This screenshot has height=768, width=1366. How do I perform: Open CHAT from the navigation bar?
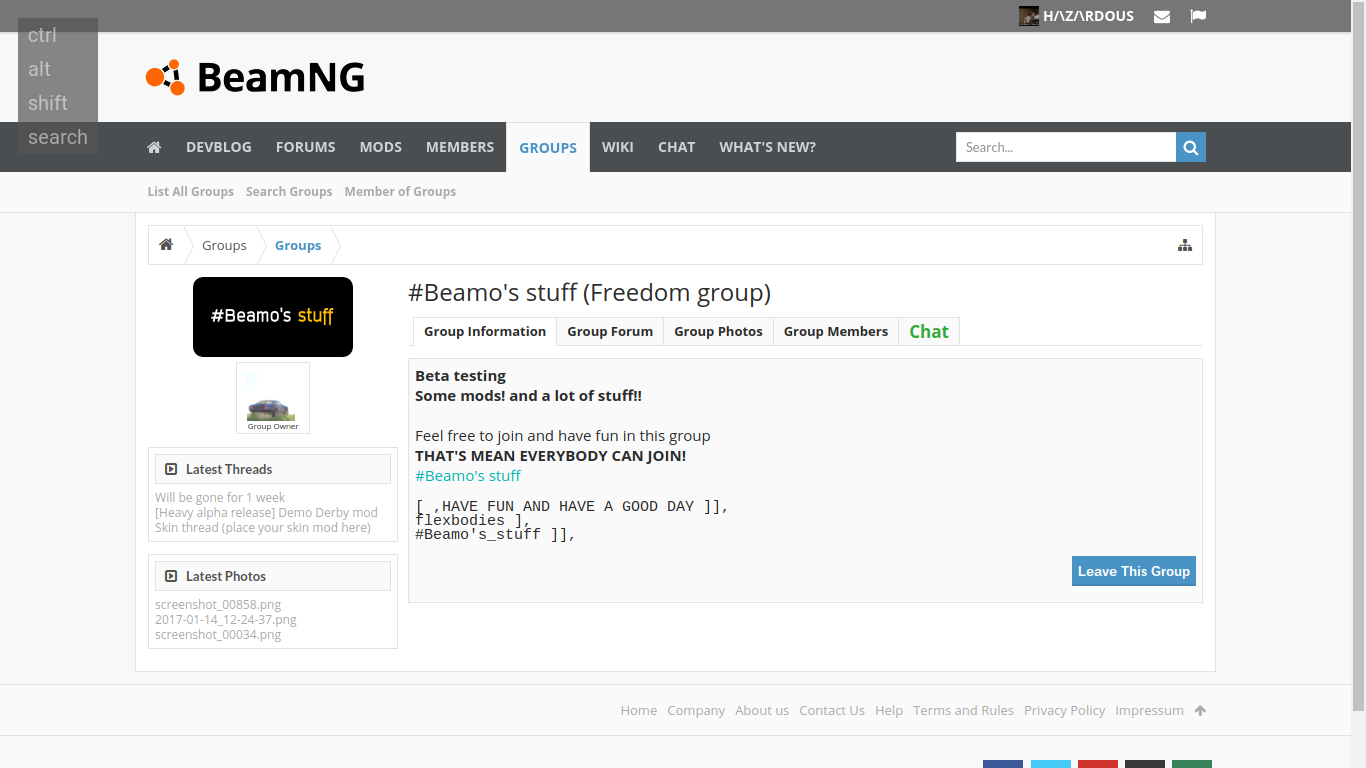click(677, 147)
